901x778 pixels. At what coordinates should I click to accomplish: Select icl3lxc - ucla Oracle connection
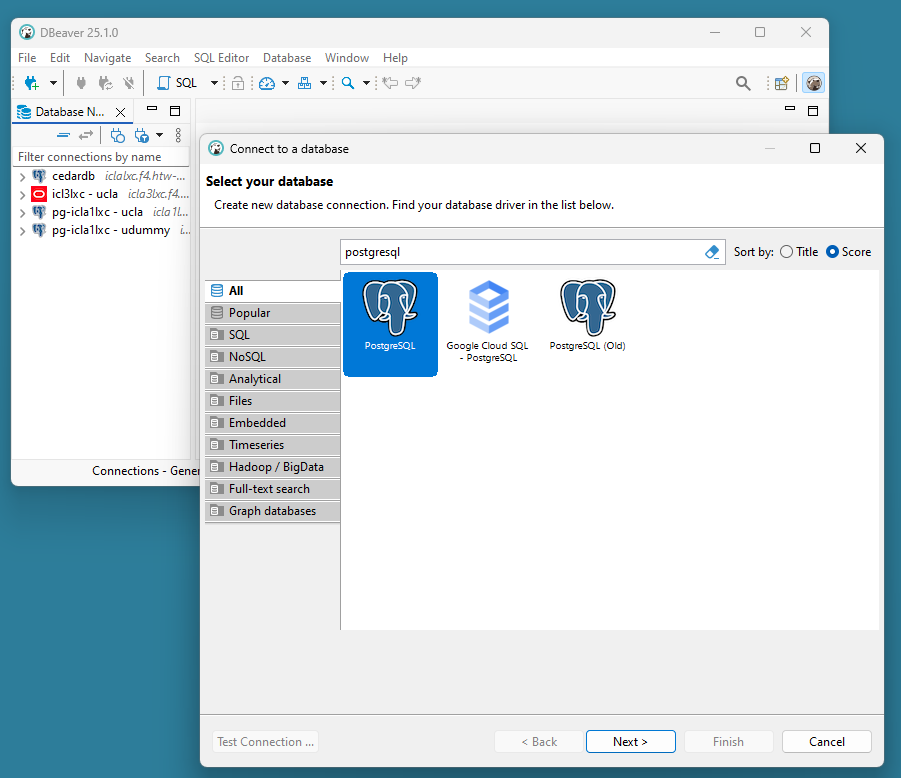[x=84, y=194]
